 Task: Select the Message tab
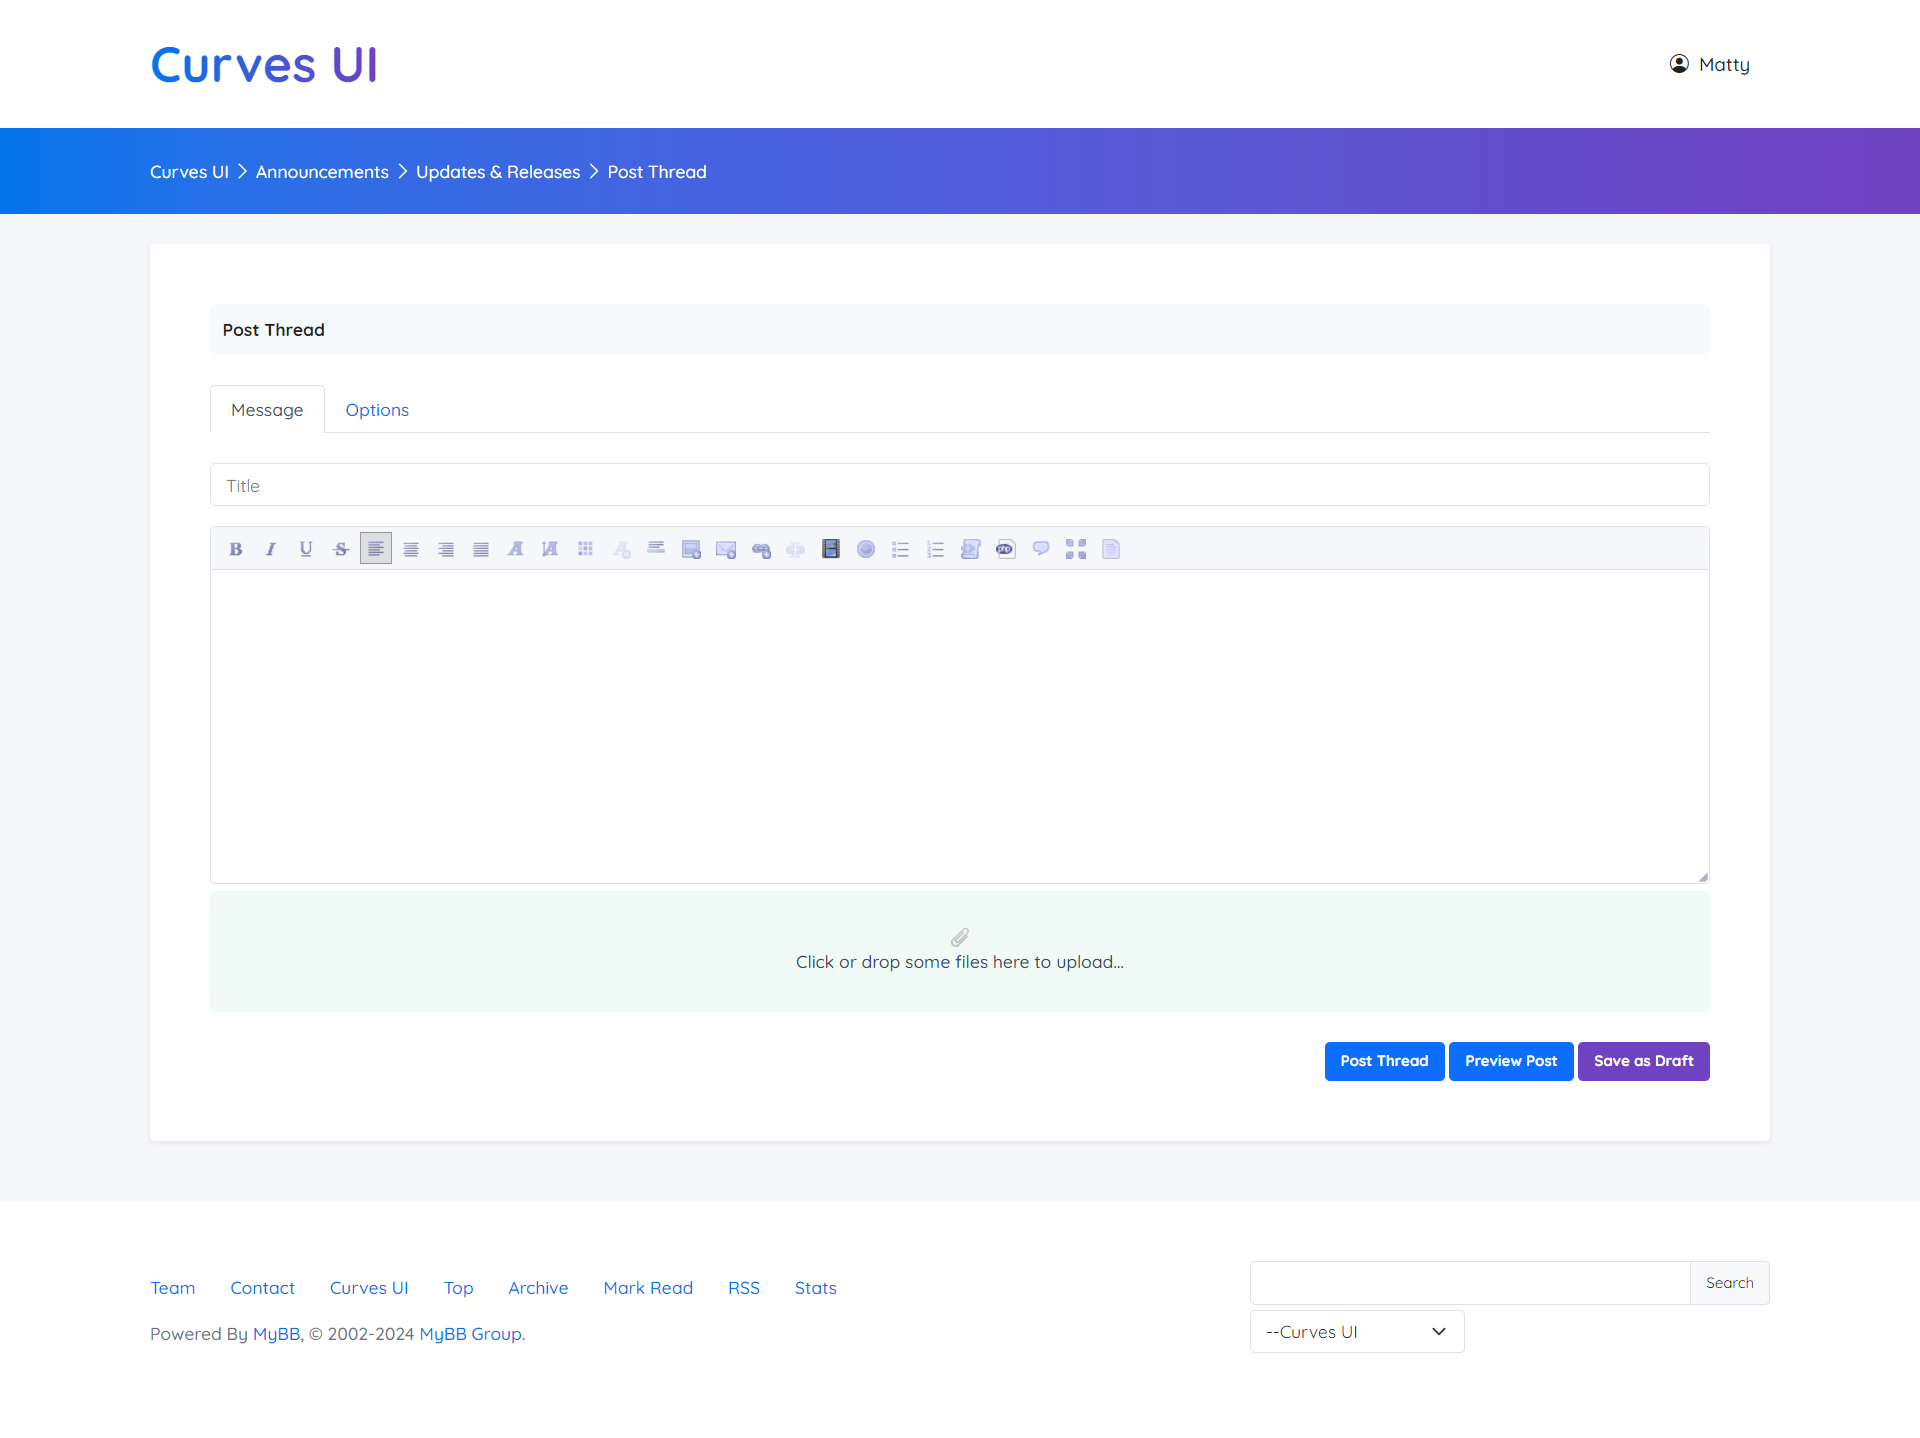[x=267, y=410]
